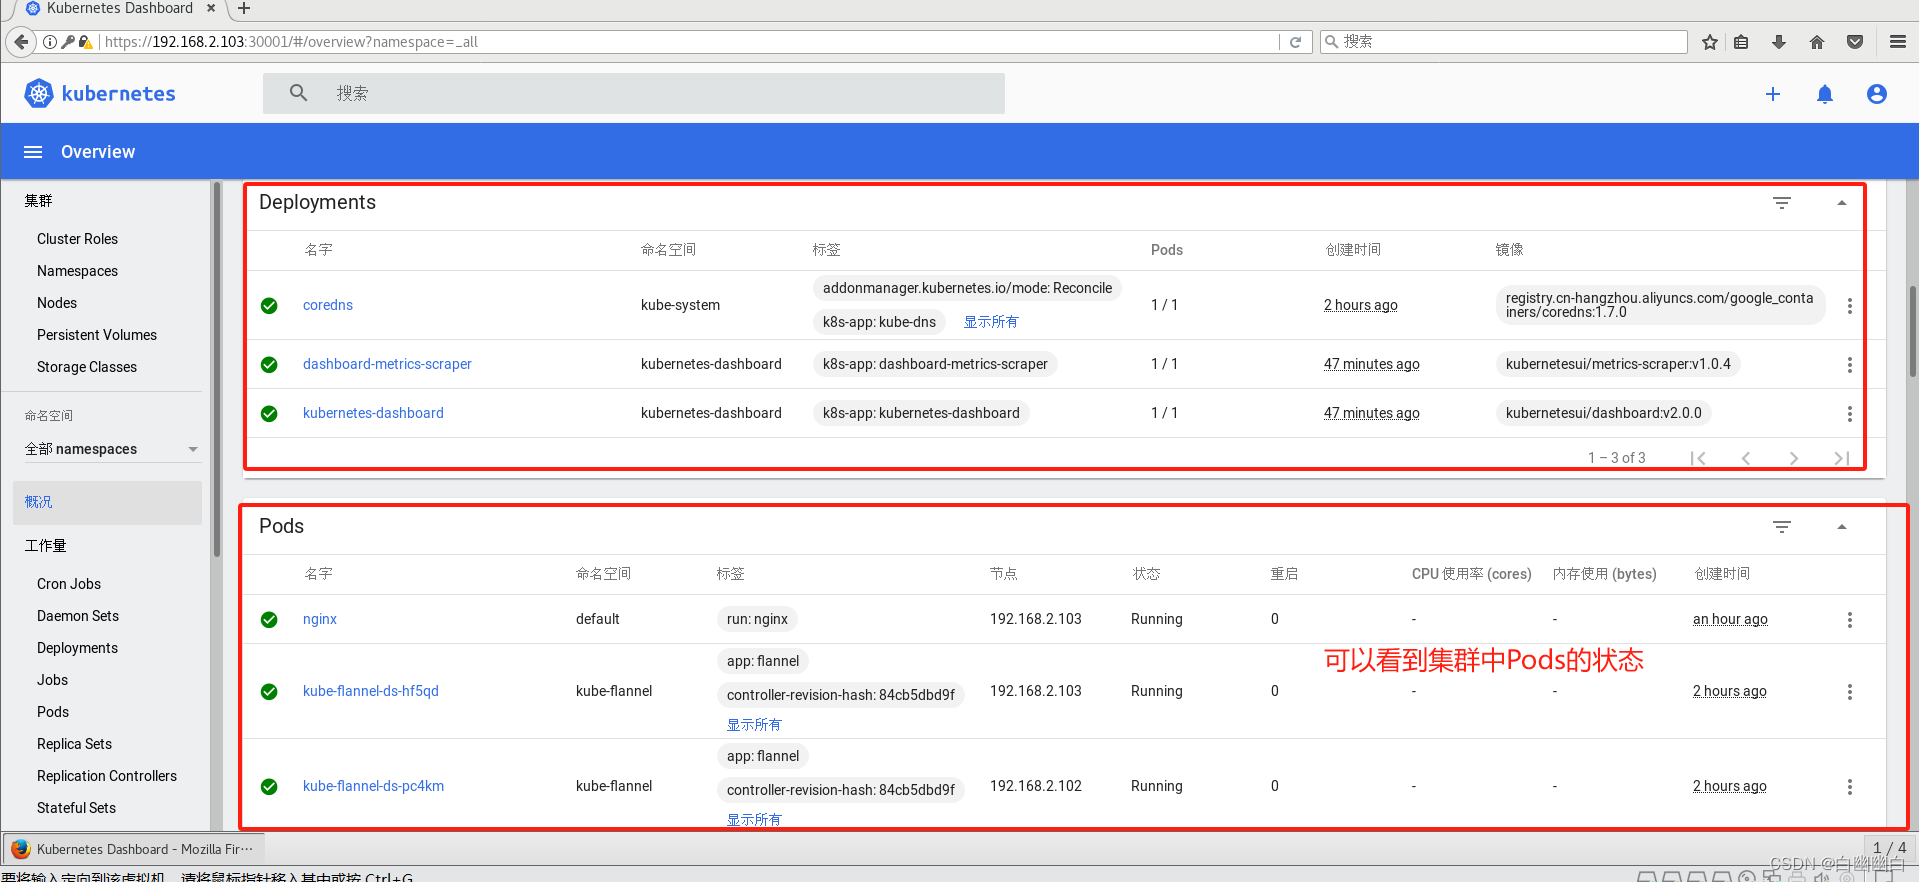This screenshot has width=1919, height=882.
Task: Open the kube-flannel-ds-pc4km pod link
Action: pos(373,786)
